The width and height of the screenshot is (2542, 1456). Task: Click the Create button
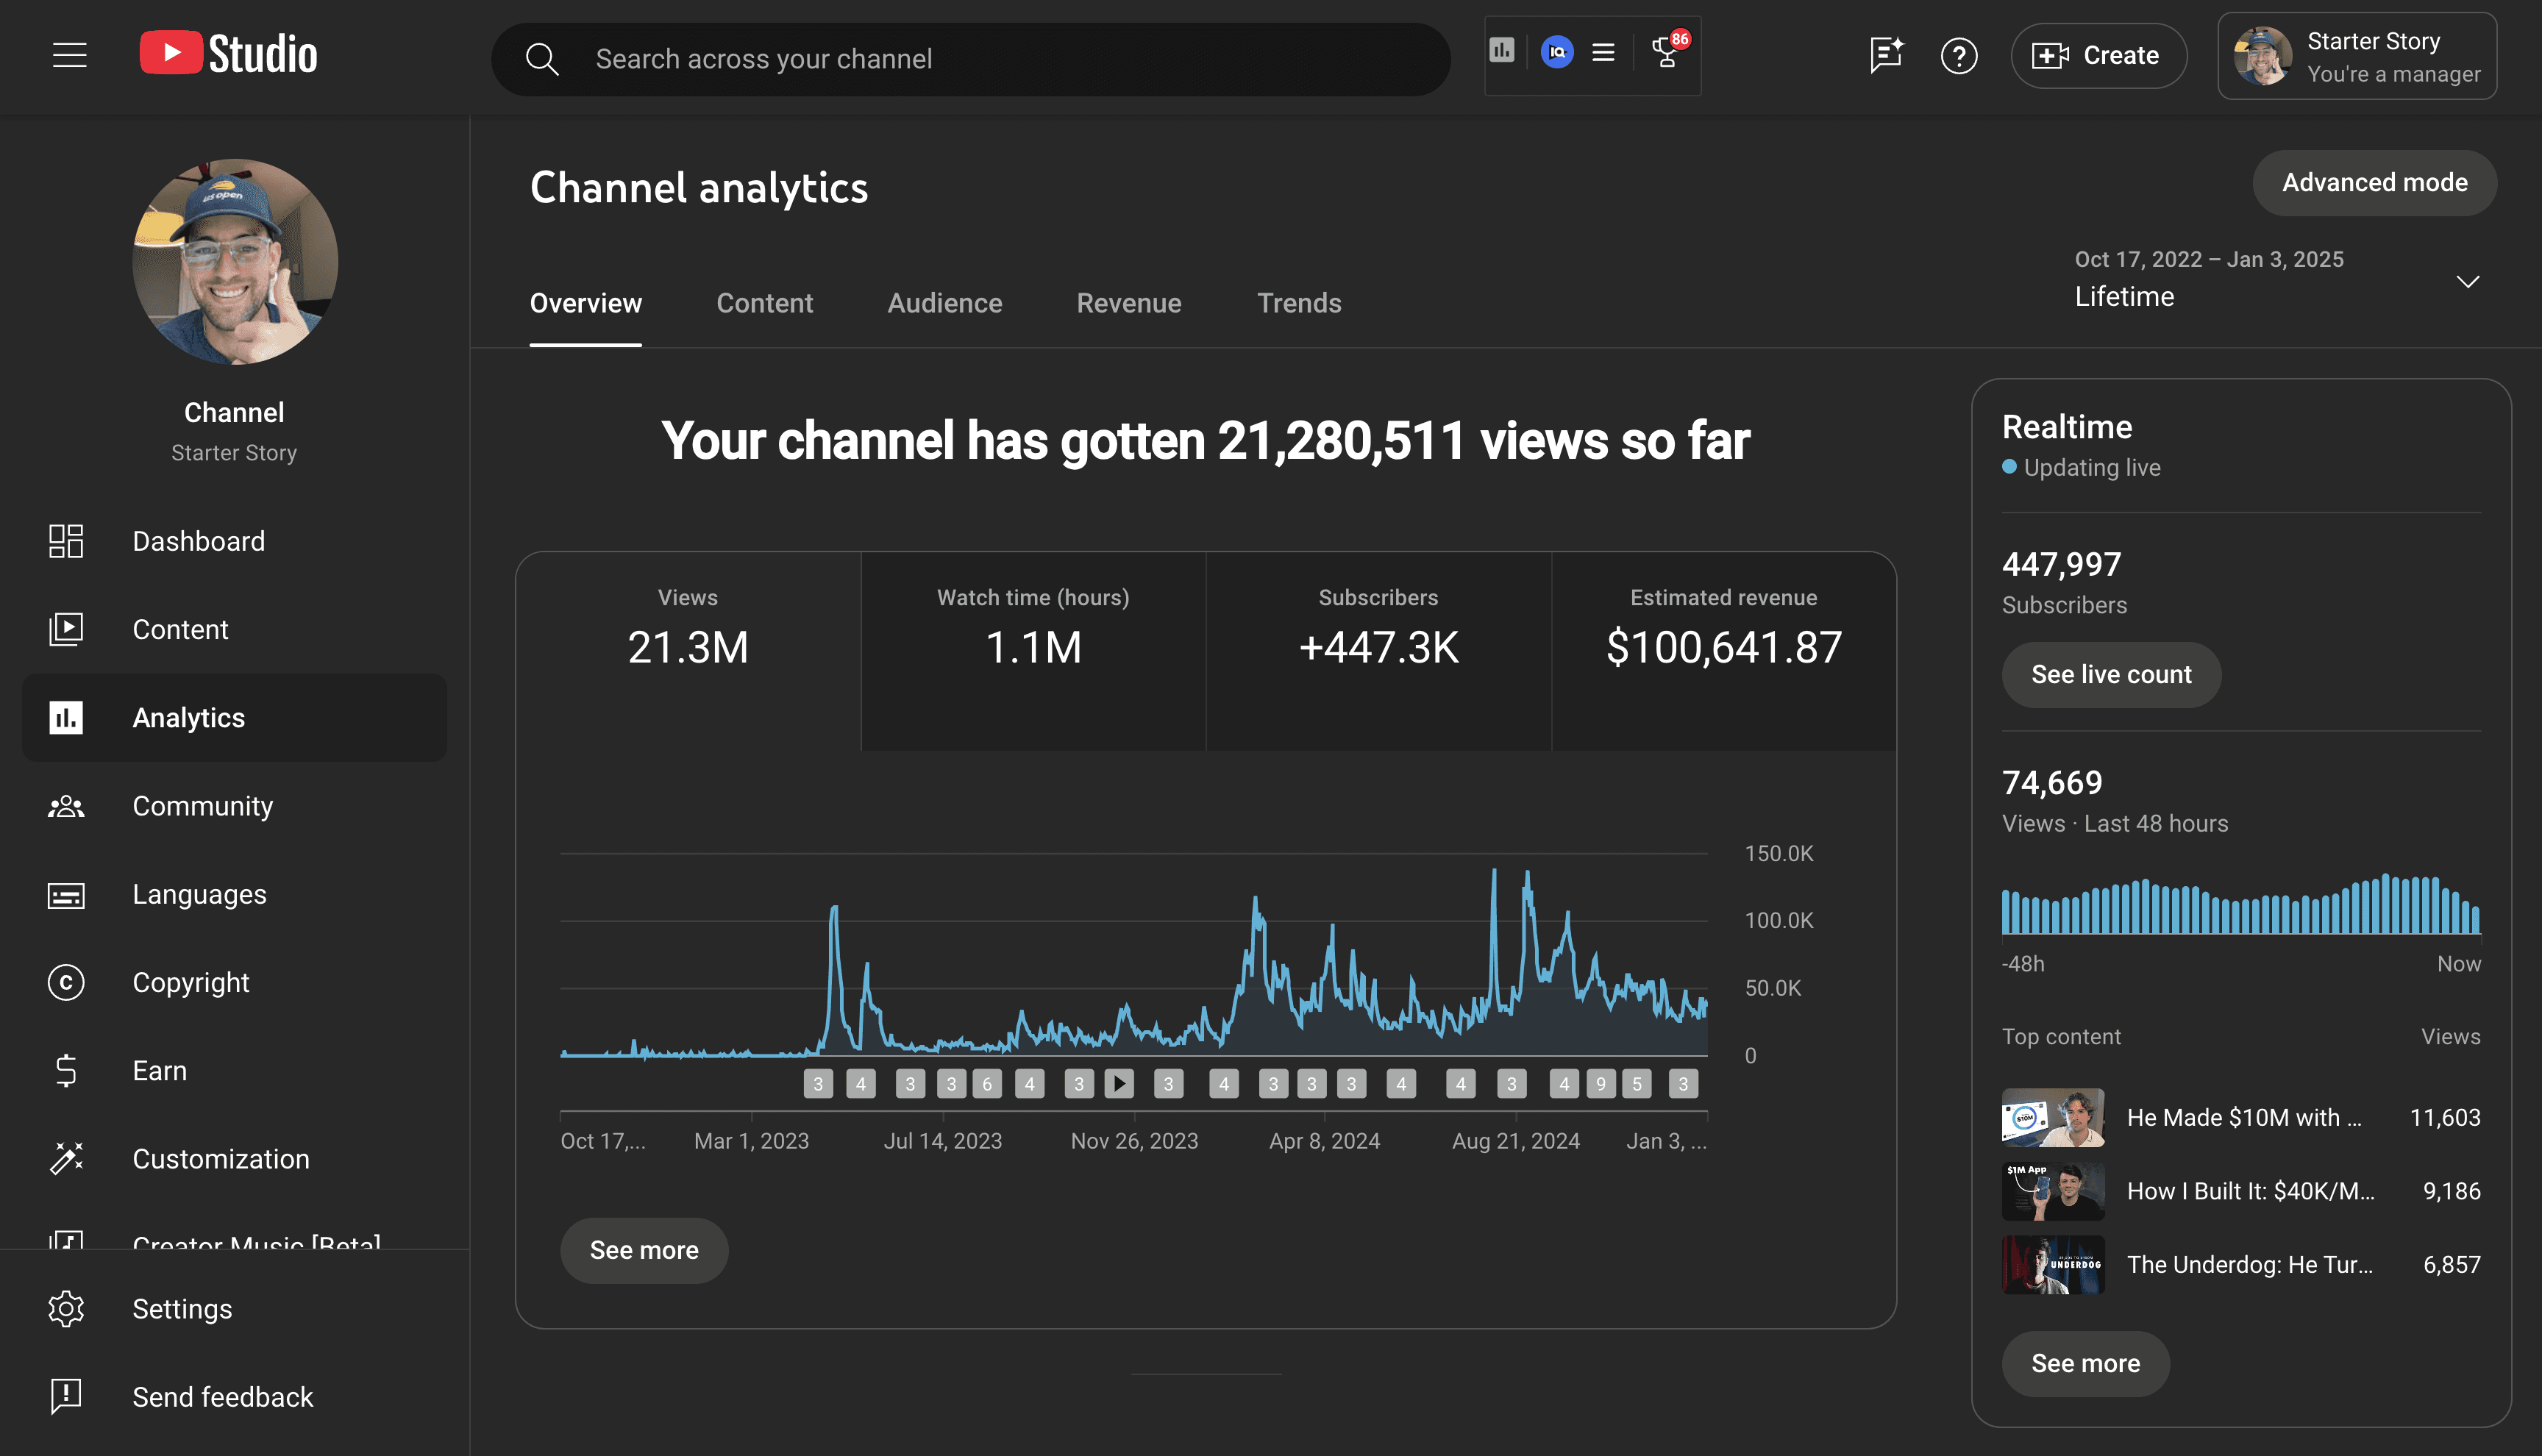(2098, 56)
